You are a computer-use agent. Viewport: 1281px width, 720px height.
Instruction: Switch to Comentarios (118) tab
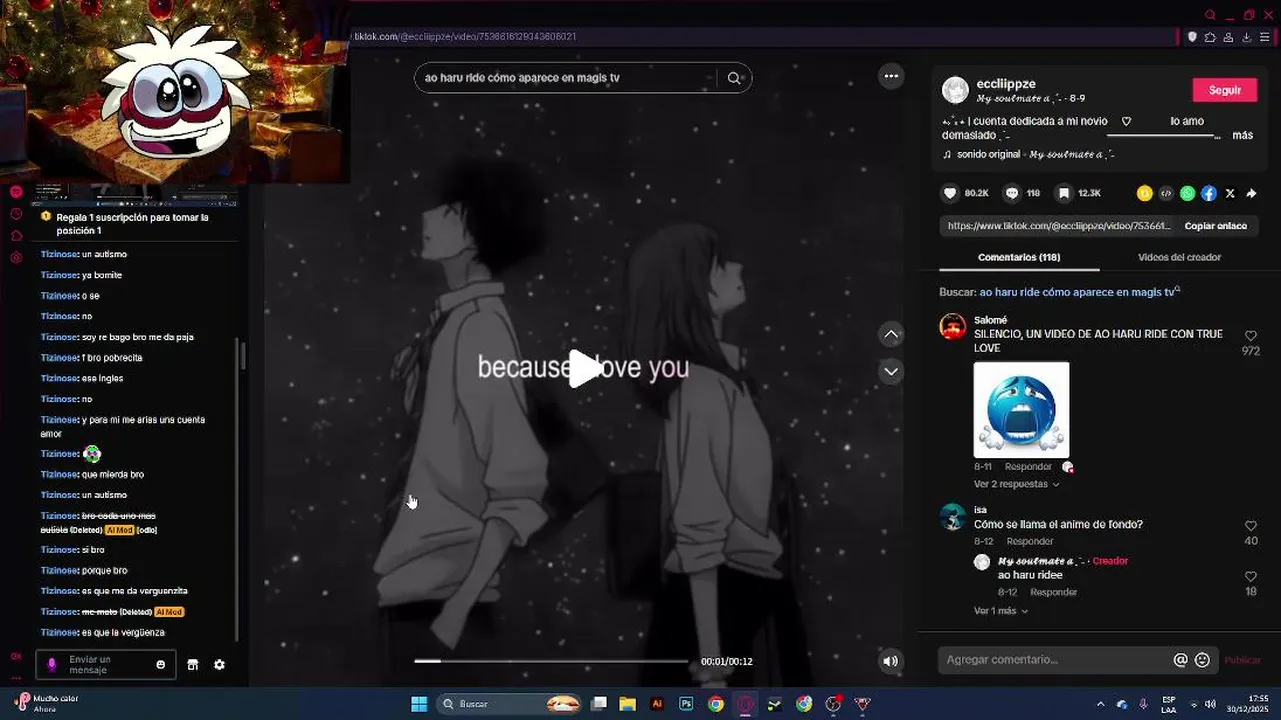coord(1019,257)
